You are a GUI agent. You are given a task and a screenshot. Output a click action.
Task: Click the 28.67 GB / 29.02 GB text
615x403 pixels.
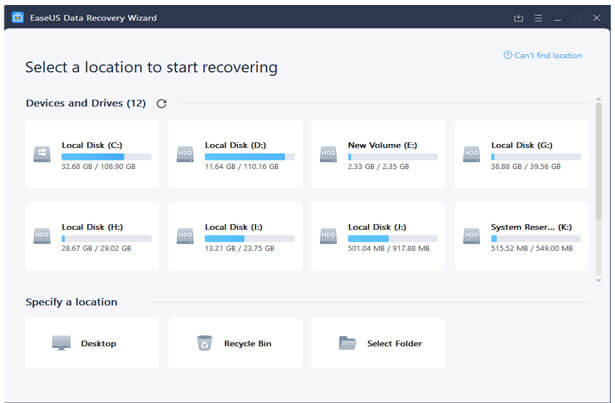point(96,248)
